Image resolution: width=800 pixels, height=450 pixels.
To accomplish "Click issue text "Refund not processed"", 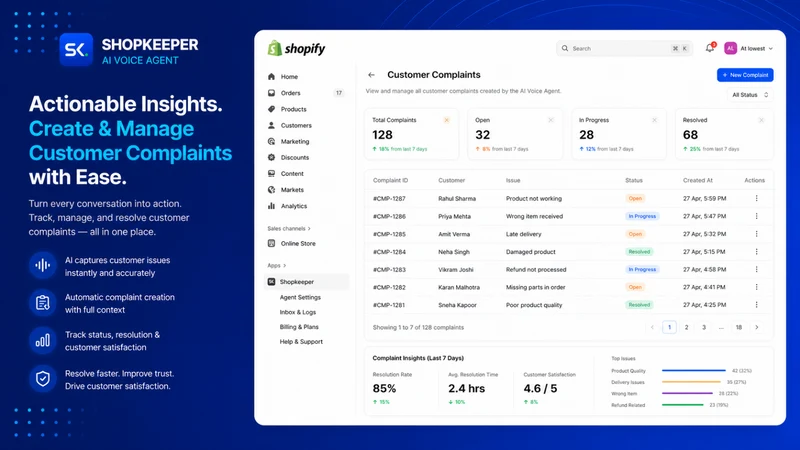I will point(536,269).
